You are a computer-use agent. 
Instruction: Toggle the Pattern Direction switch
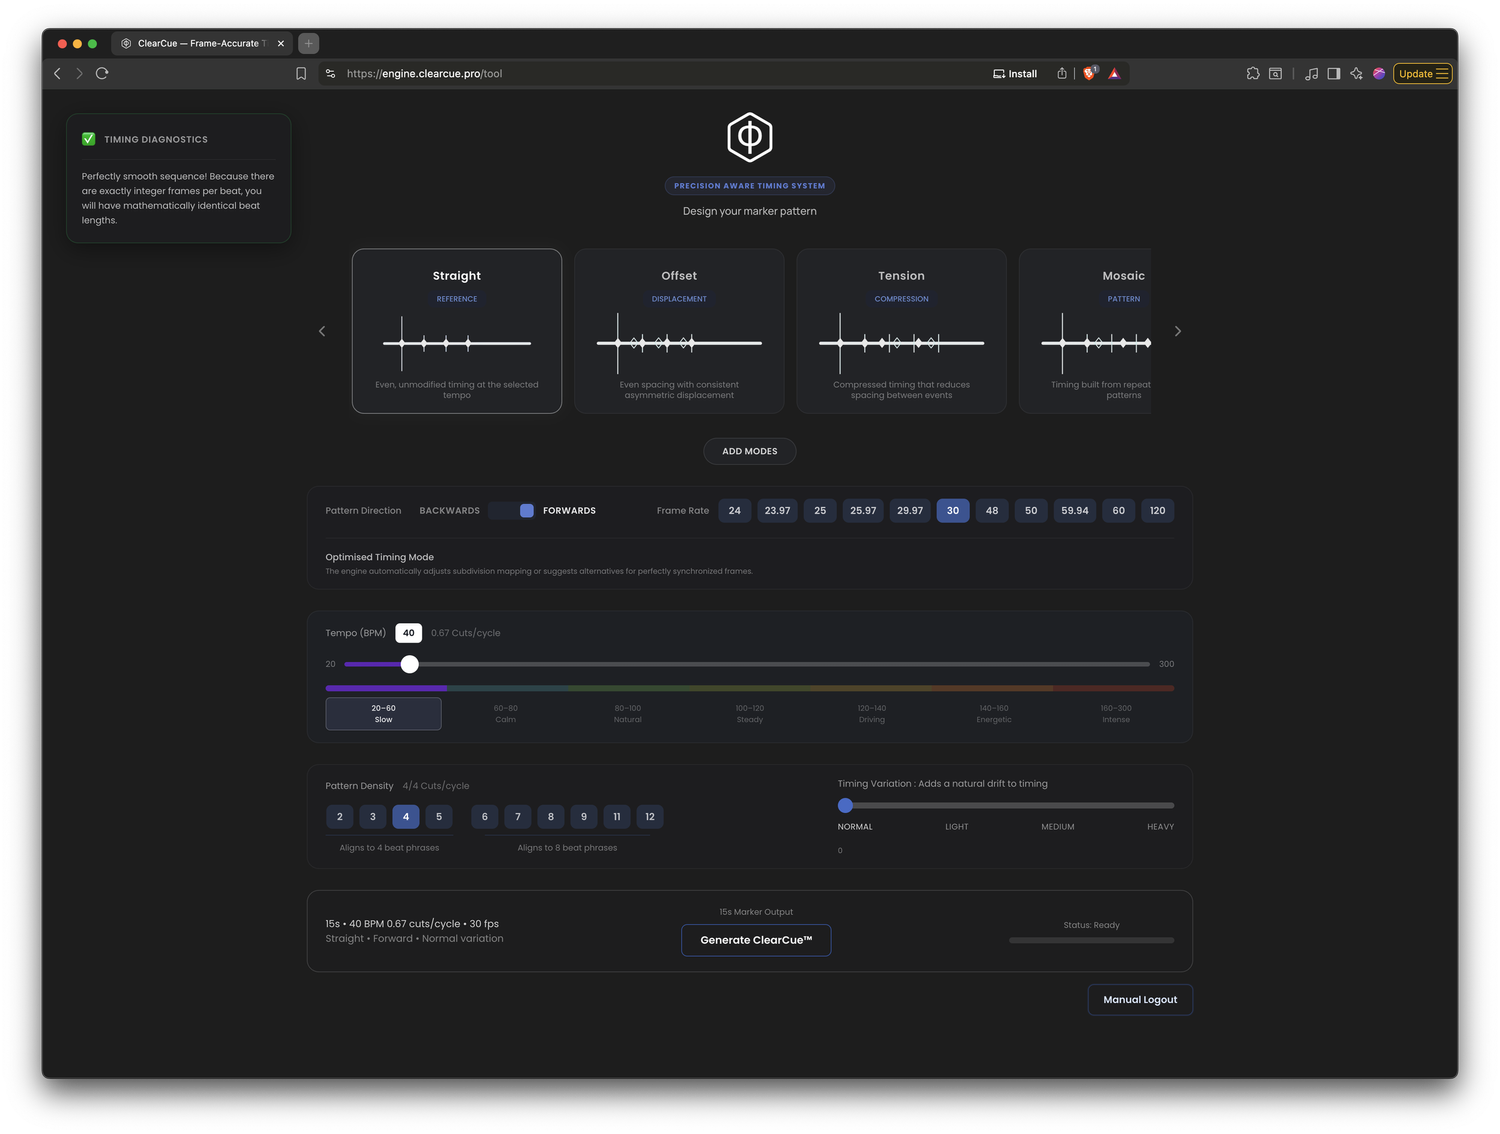512,511
